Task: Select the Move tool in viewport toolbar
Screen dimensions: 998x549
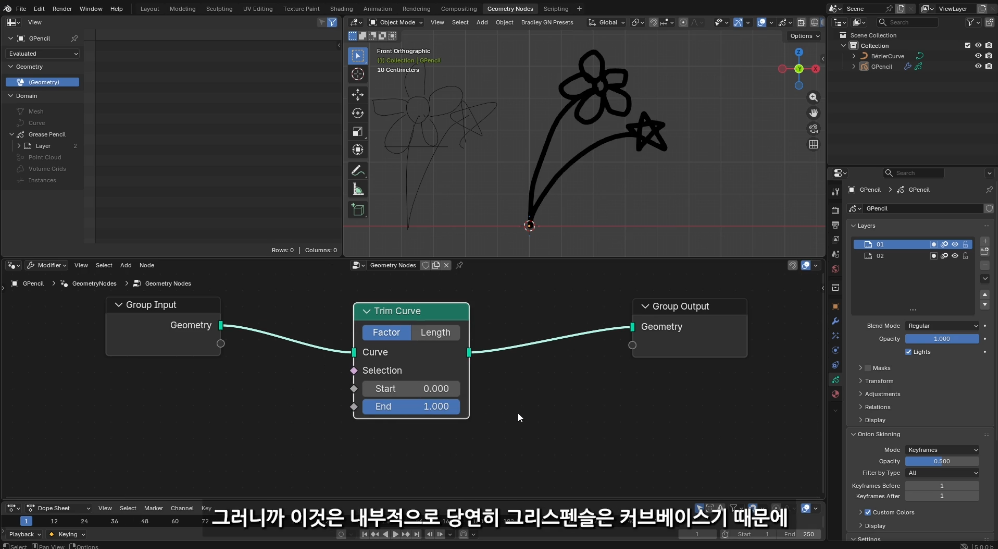Action: pos(358,94)
